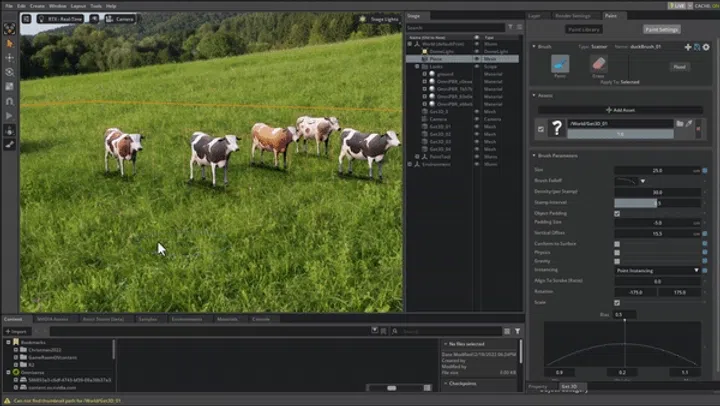Click the save brush icon

(697, 47)
